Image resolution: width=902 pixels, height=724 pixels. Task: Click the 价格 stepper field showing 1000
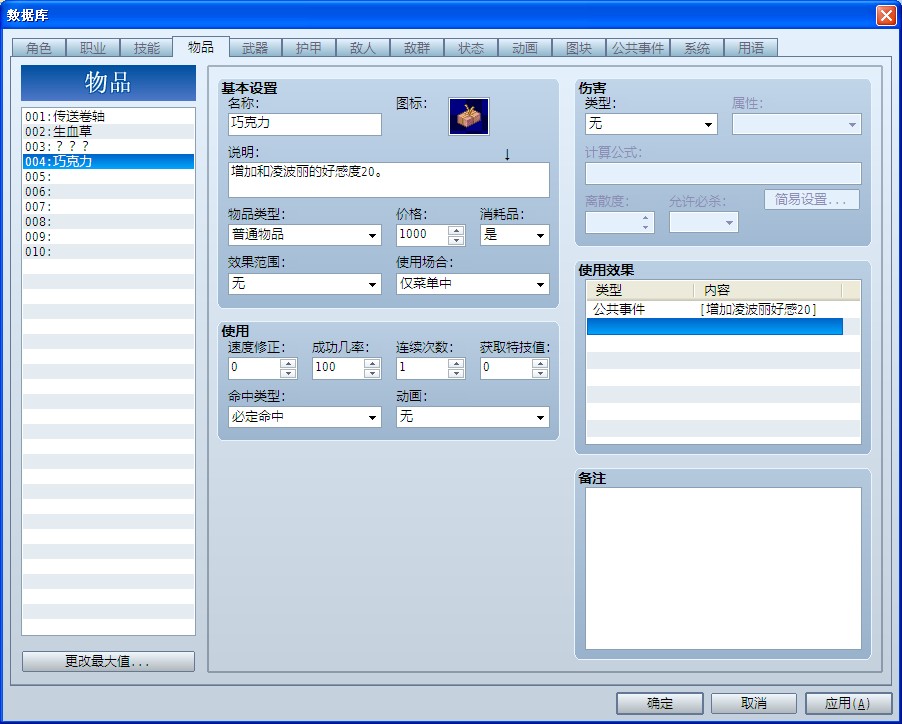coord(430,235)
